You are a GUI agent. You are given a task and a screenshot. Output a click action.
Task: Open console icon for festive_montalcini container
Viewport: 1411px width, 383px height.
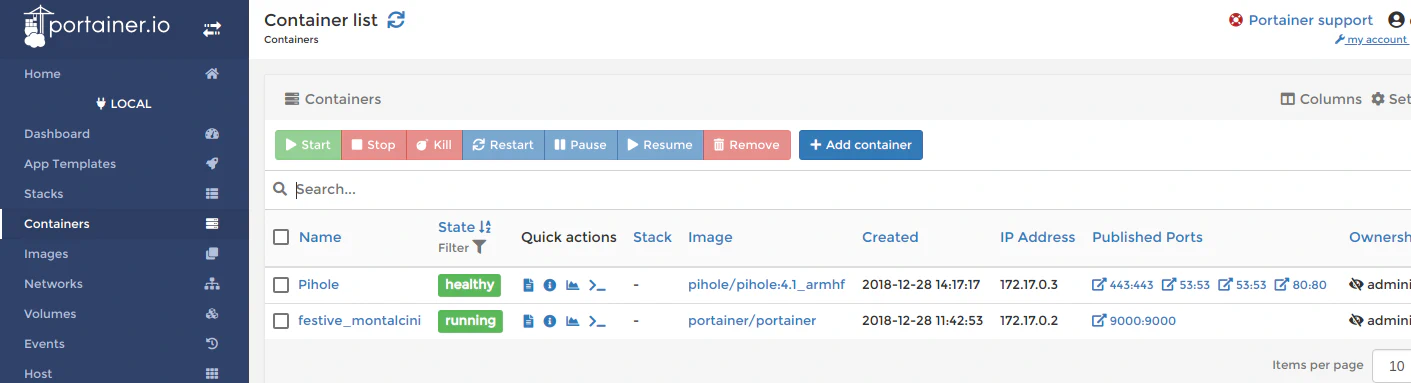click(597, 321)
